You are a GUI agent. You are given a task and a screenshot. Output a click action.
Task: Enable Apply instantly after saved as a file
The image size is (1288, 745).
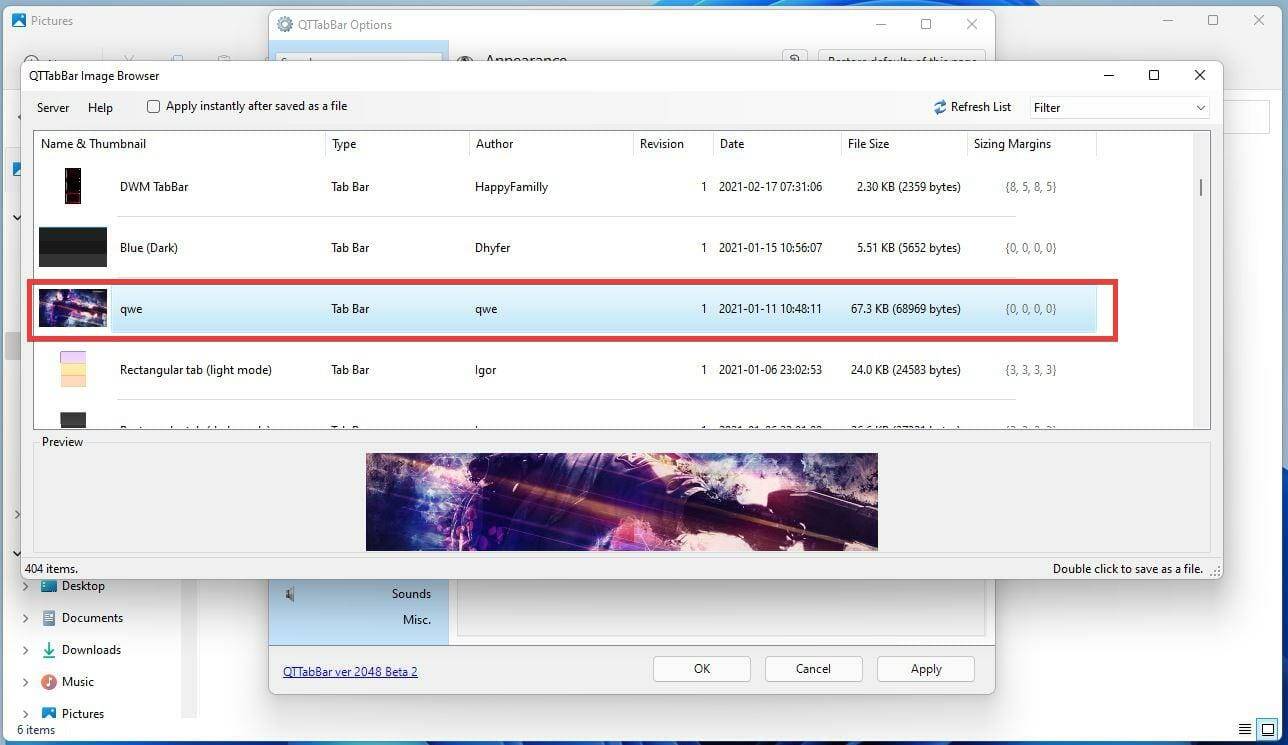point(153,106)
